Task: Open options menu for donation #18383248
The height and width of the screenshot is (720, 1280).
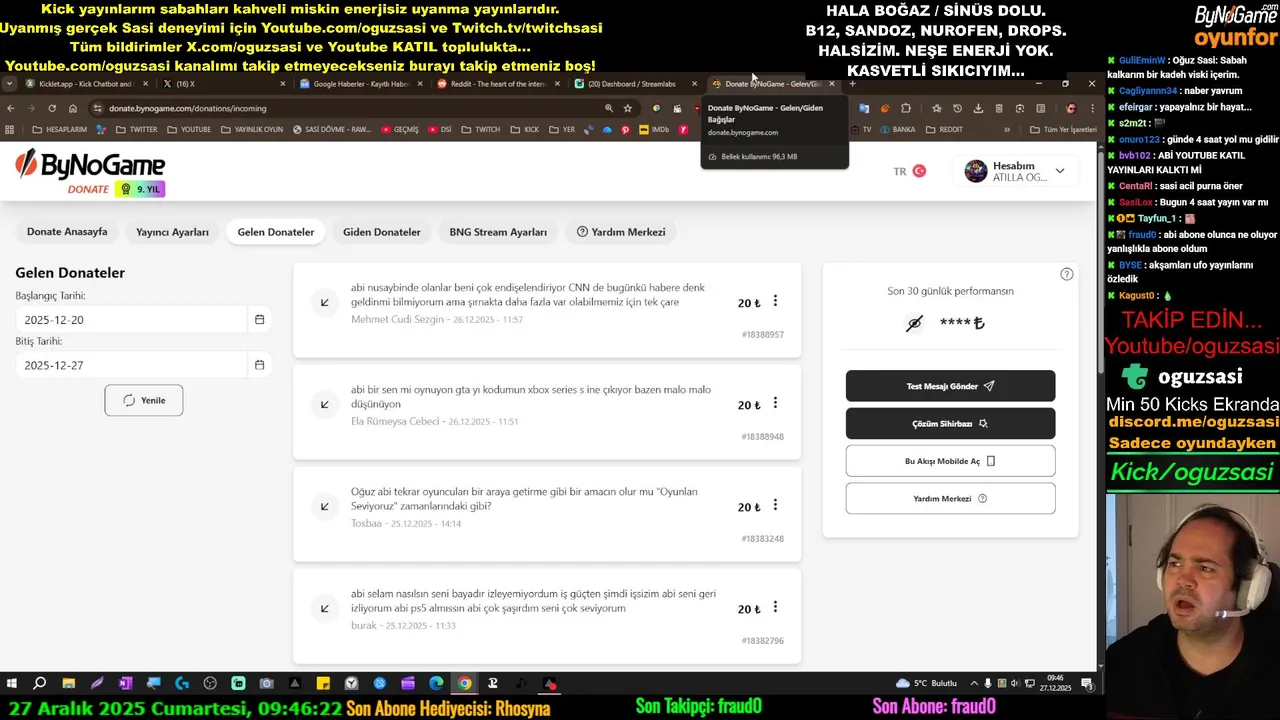Action: click(x=775, y=505)
